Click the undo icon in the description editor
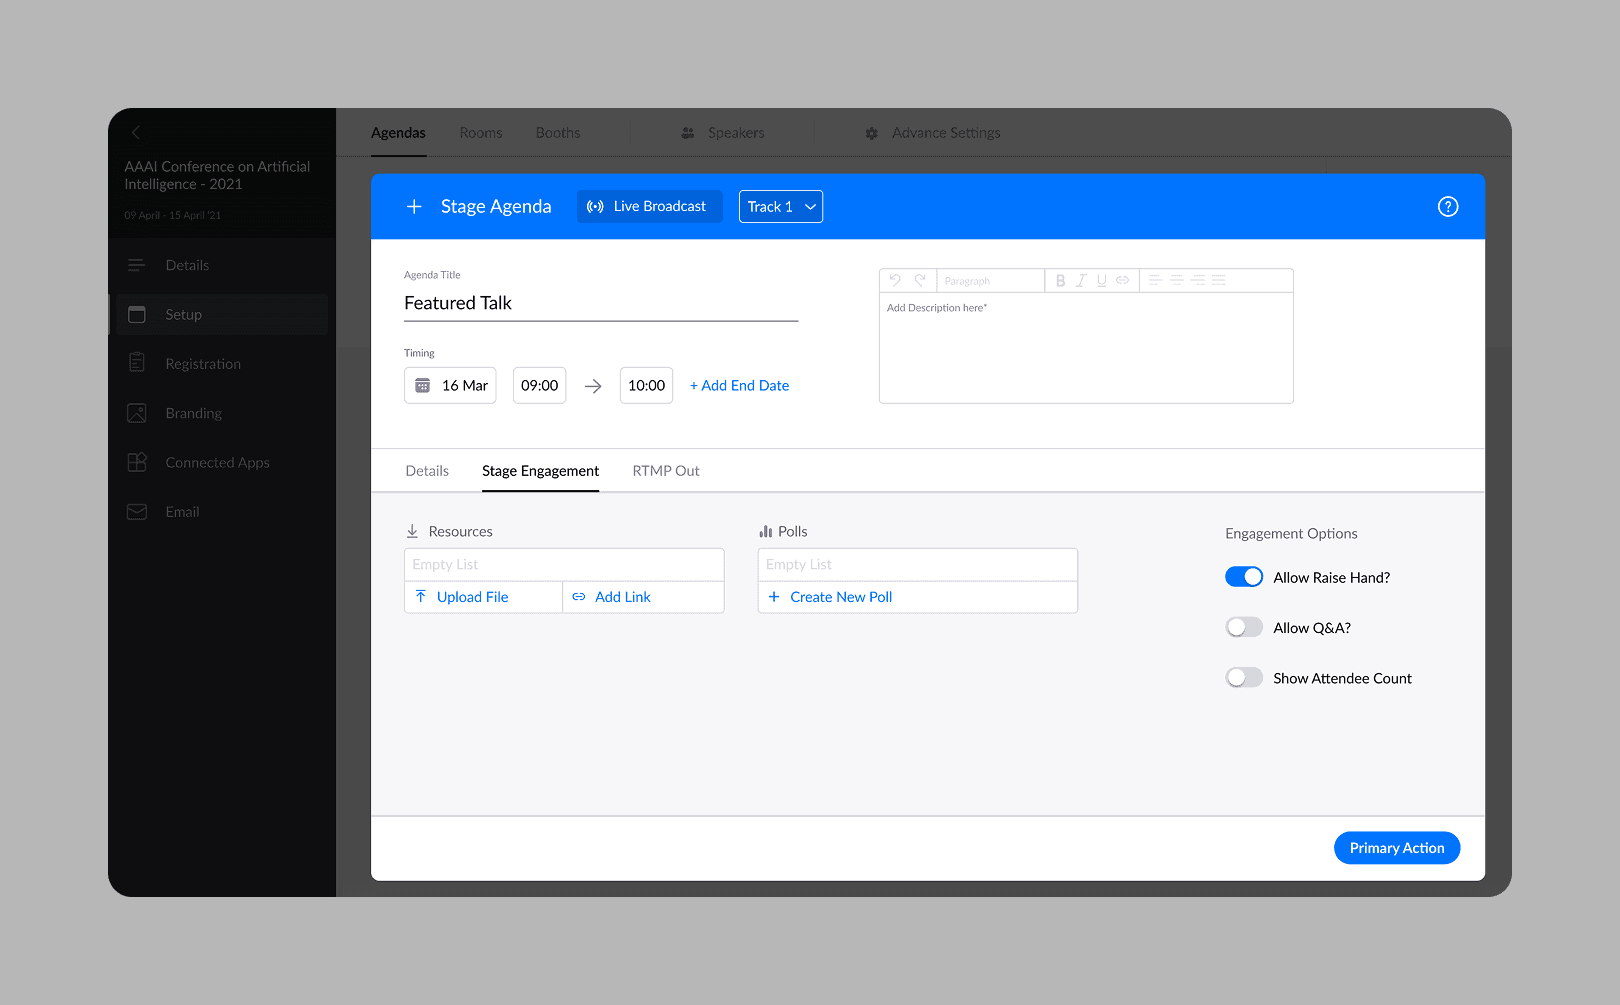The image size is (1620, 1005). click(893, 280)
